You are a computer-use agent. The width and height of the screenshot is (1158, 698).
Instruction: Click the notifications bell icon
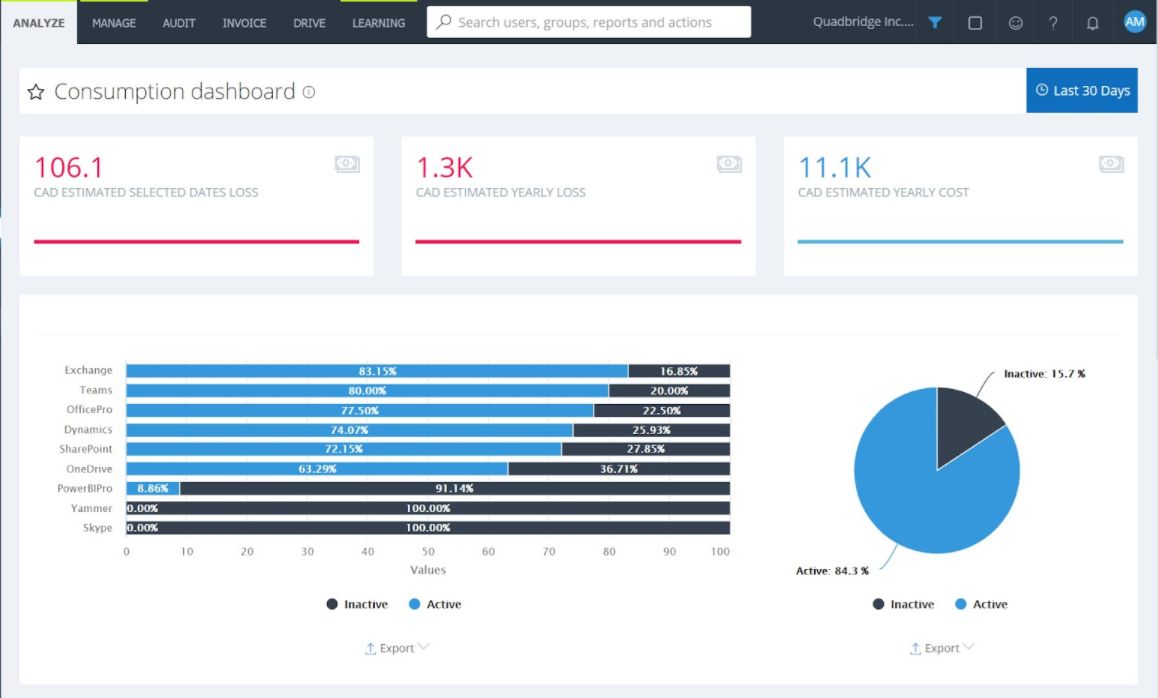1092,22
